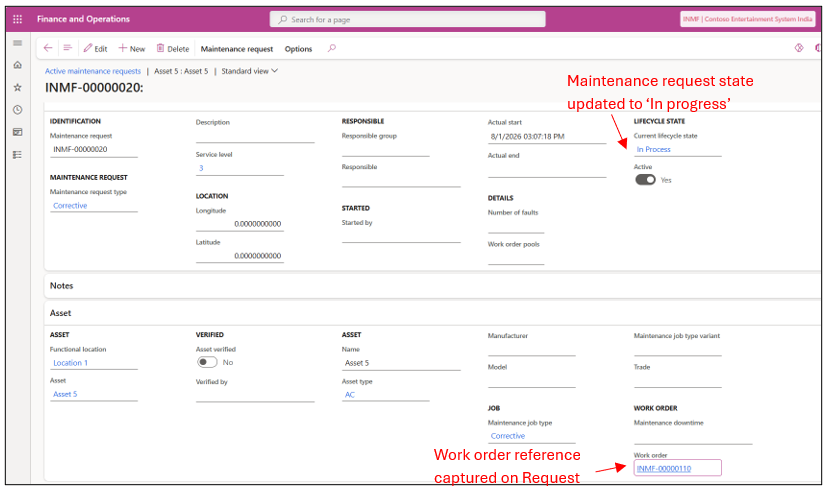Click the Search for a page box
Image resolution: width=826 pixels, height=489 pixels.
click(407, 19)
